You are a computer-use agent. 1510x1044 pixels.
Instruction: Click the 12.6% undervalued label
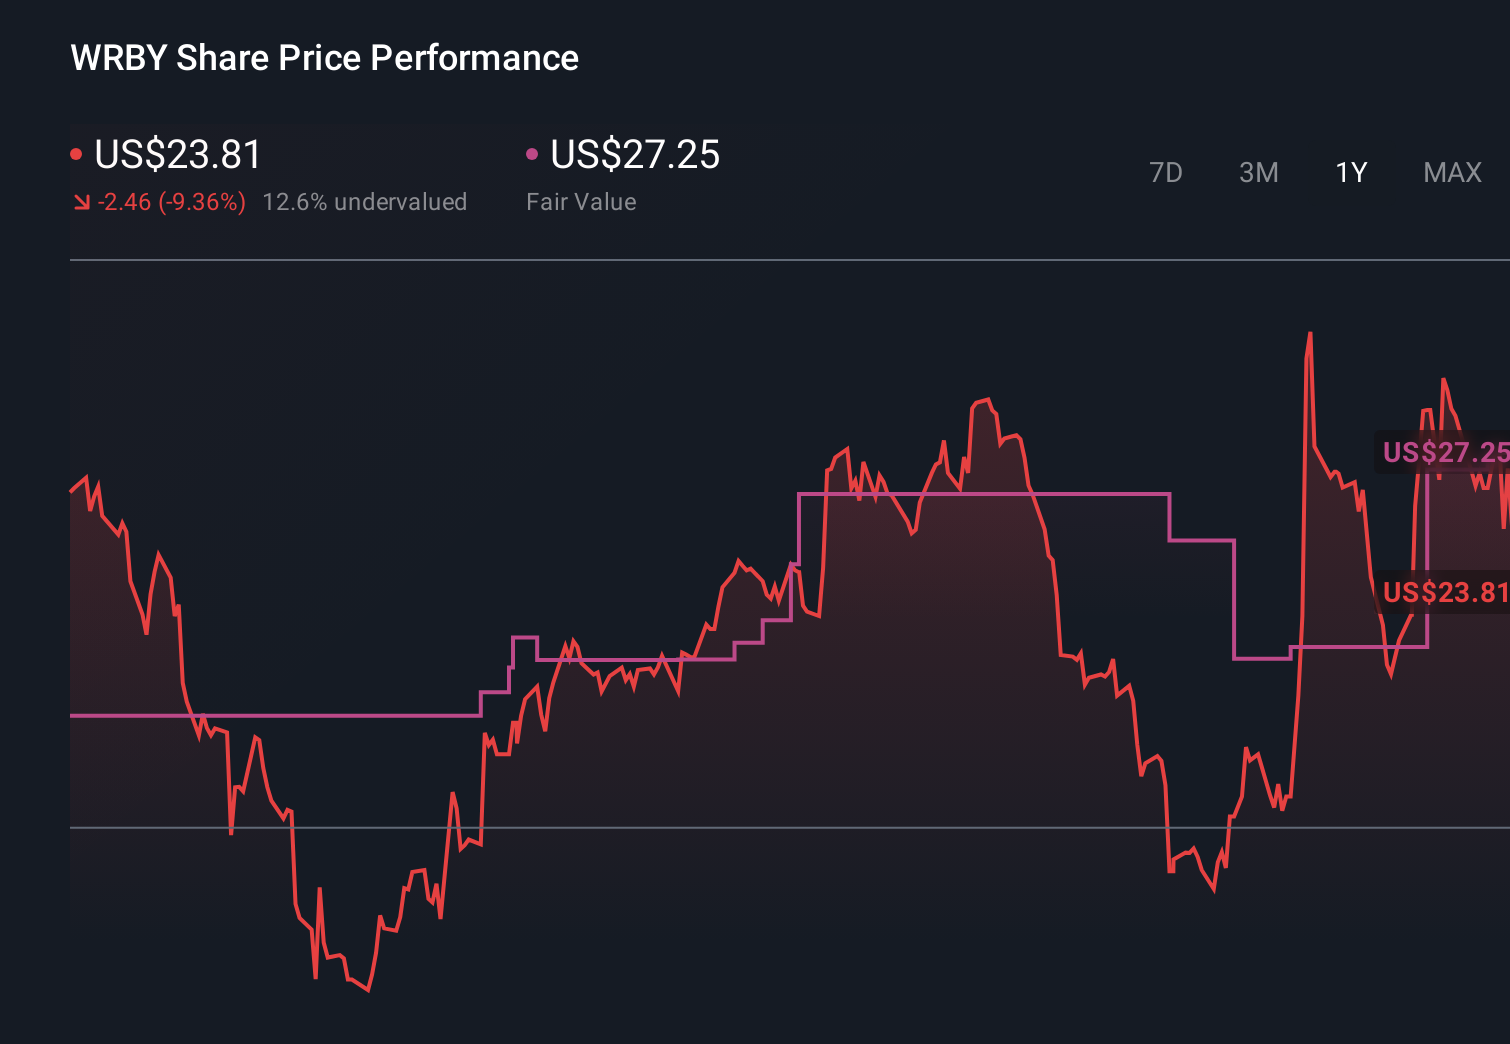(x=365, y=201)
